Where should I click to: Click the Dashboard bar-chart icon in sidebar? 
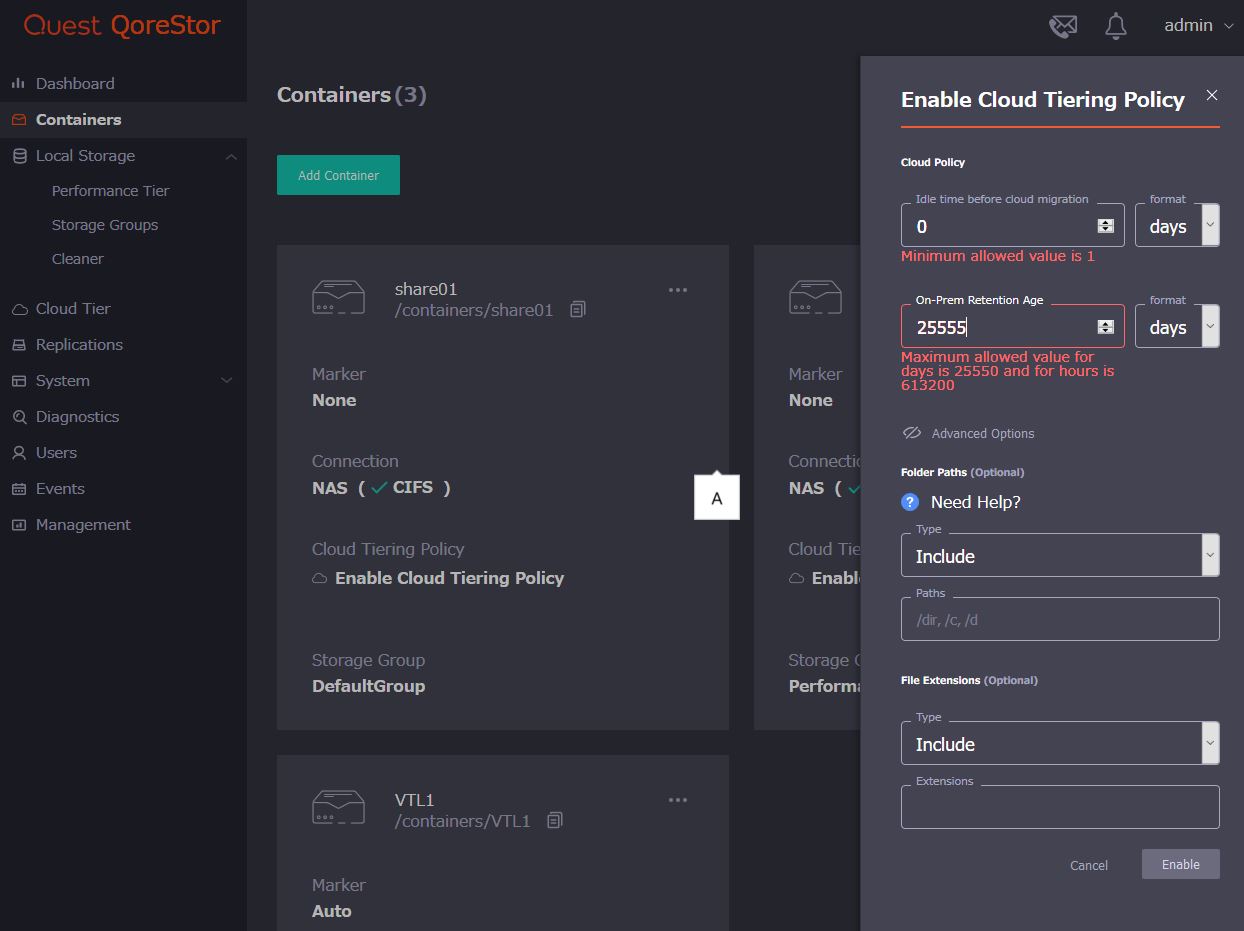18,83
